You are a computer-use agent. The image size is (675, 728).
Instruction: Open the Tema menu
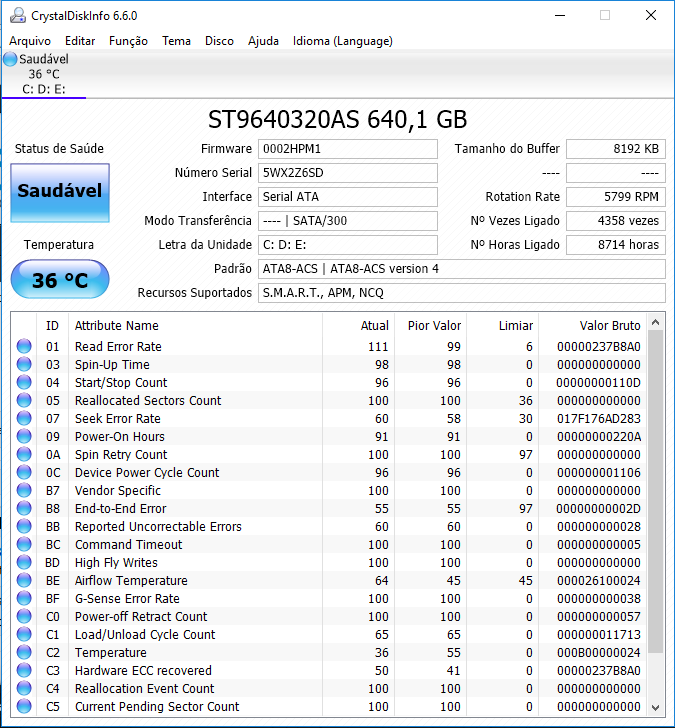click(176, 41)
